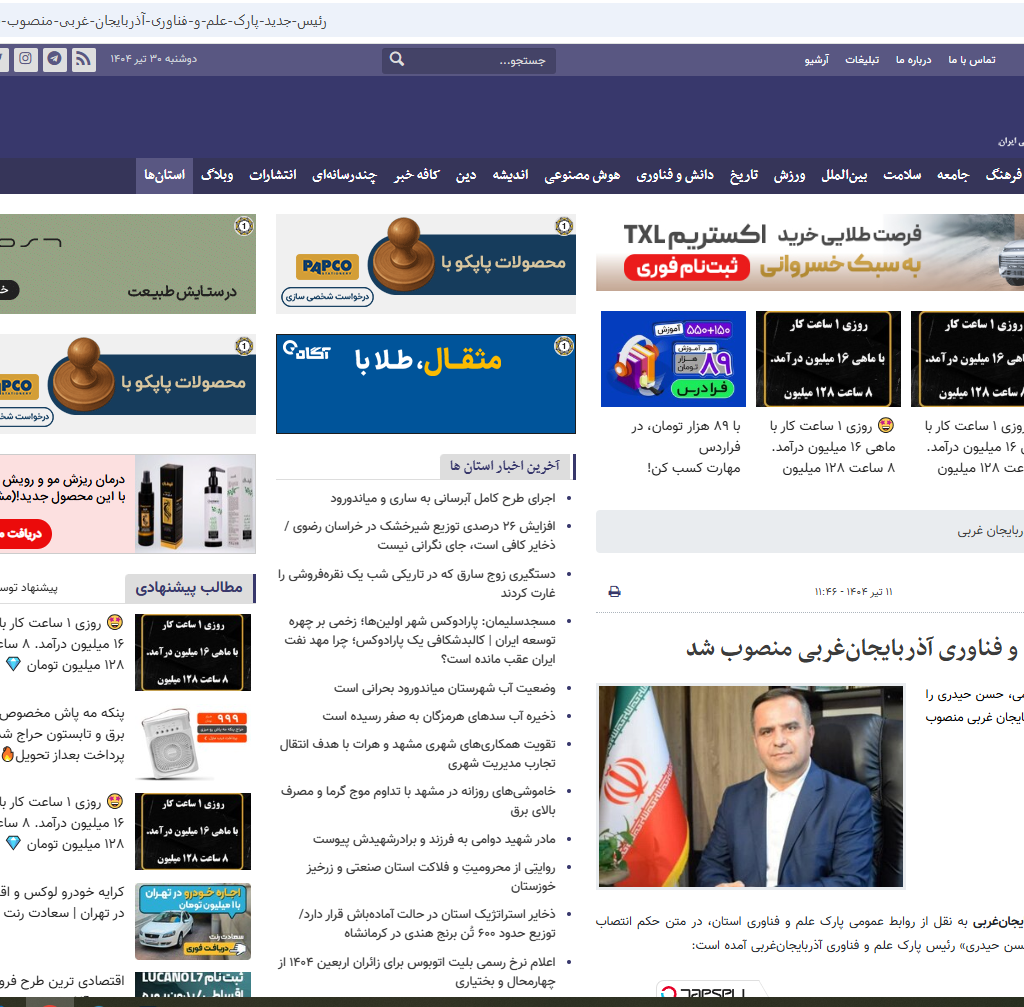Print the article using printer icon
This screenshot has height=1007, width=1024.
614,592
